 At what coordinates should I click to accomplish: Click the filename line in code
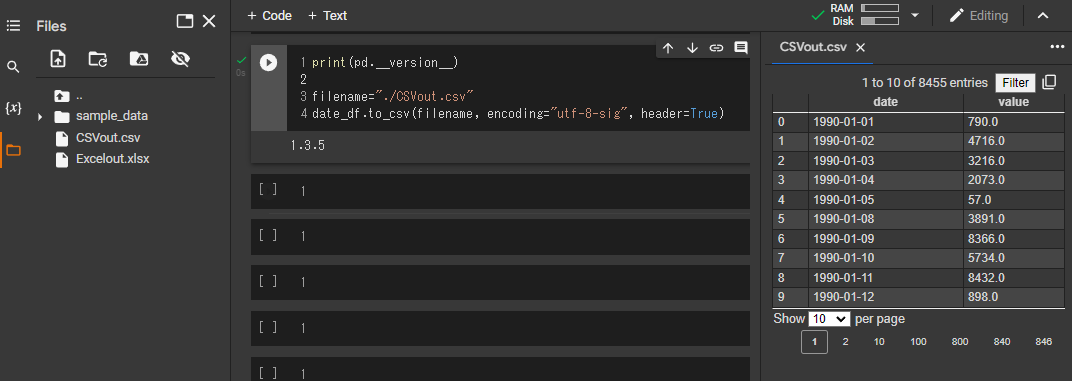coord(393,96)
